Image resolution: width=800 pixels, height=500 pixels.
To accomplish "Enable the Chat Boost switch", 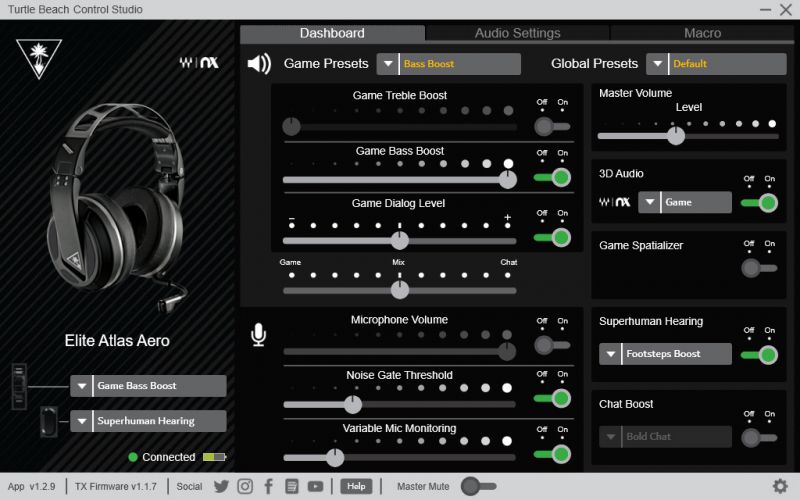I will [759, 438].
